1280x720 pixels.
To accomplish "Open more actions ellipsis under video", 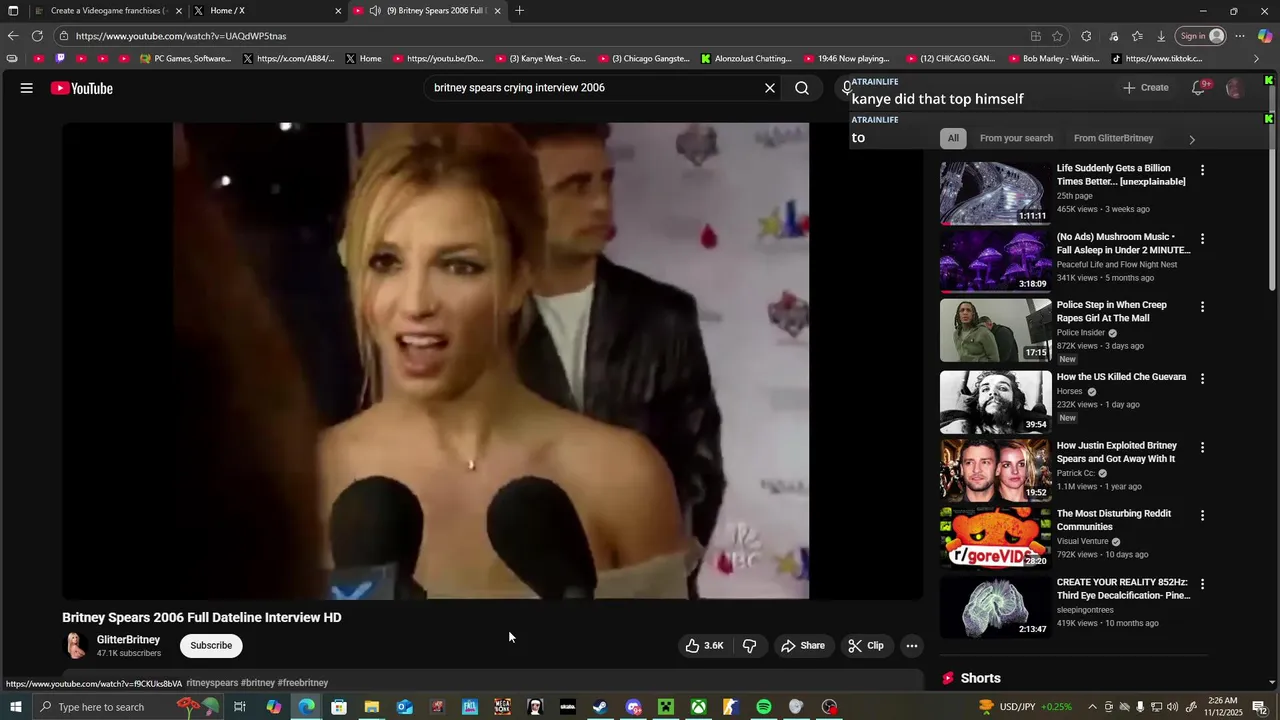I will click(x=912, y=646).
